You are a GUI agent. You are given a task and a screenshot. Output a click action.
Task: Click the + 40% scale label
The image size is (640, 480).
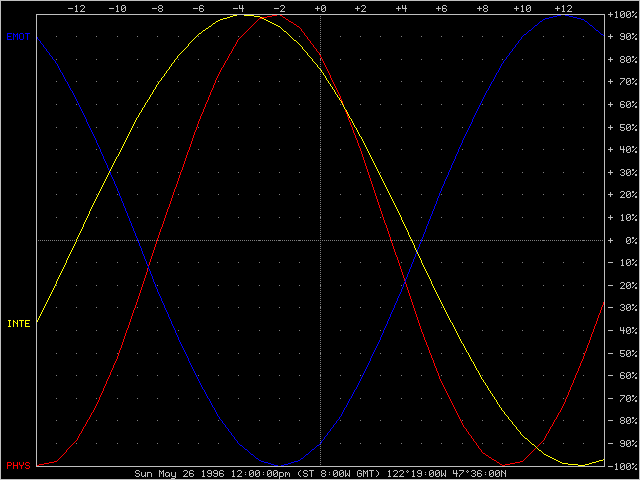point(622,150)
